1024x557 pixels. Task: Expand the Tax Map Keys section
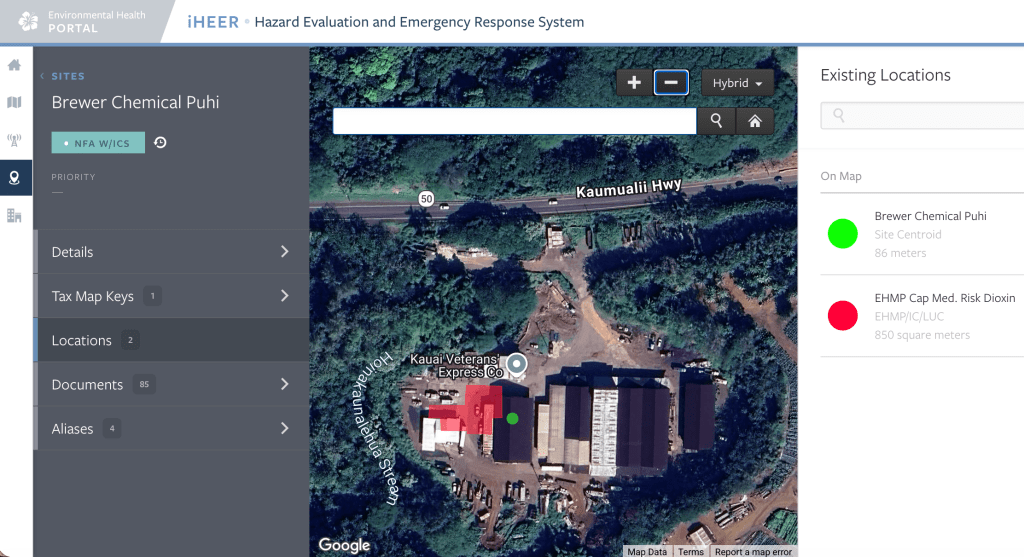pyautogui.click(x=171, y=296)
